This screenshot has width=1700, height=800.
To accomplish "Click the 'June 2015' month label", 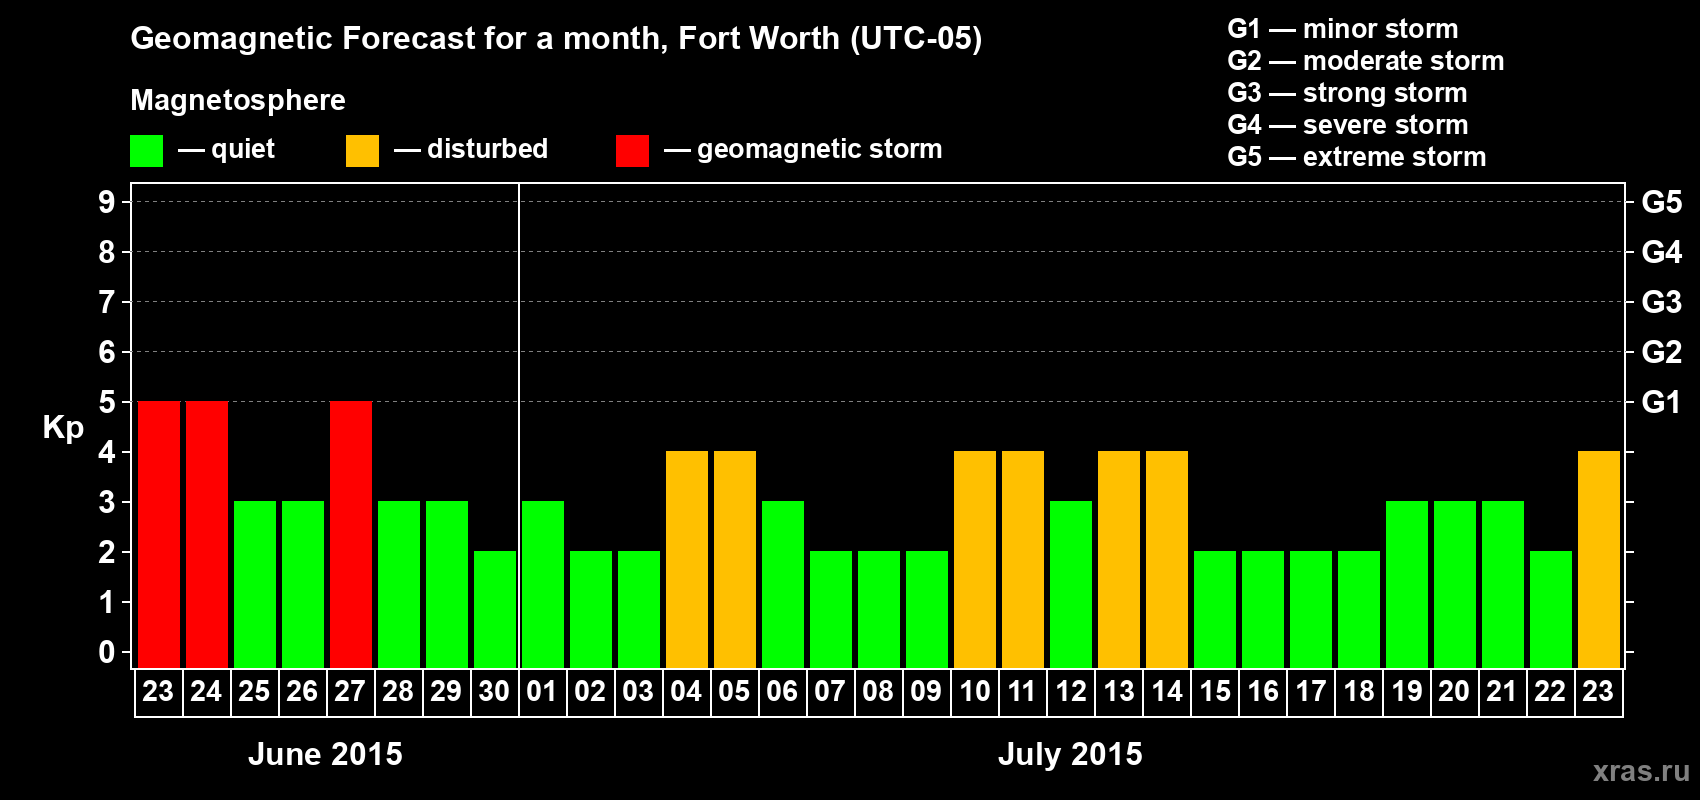I will [x=325, y=754].
